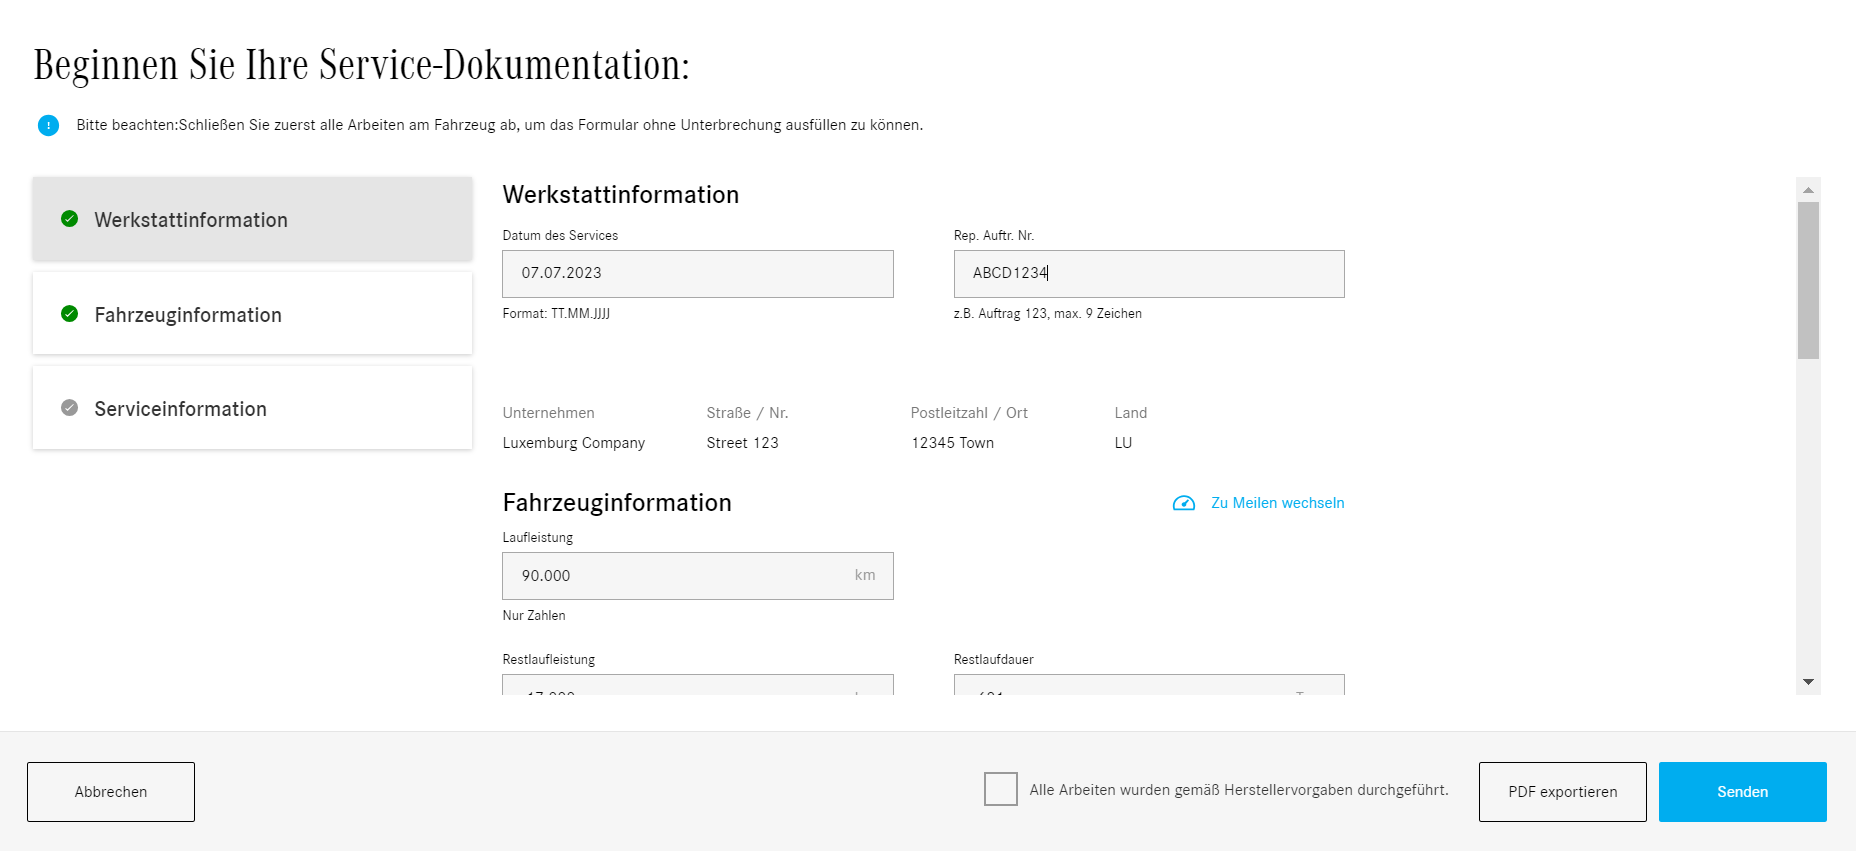Click the green checkmark beside Werkstattinformation

(x=69, y=219)
